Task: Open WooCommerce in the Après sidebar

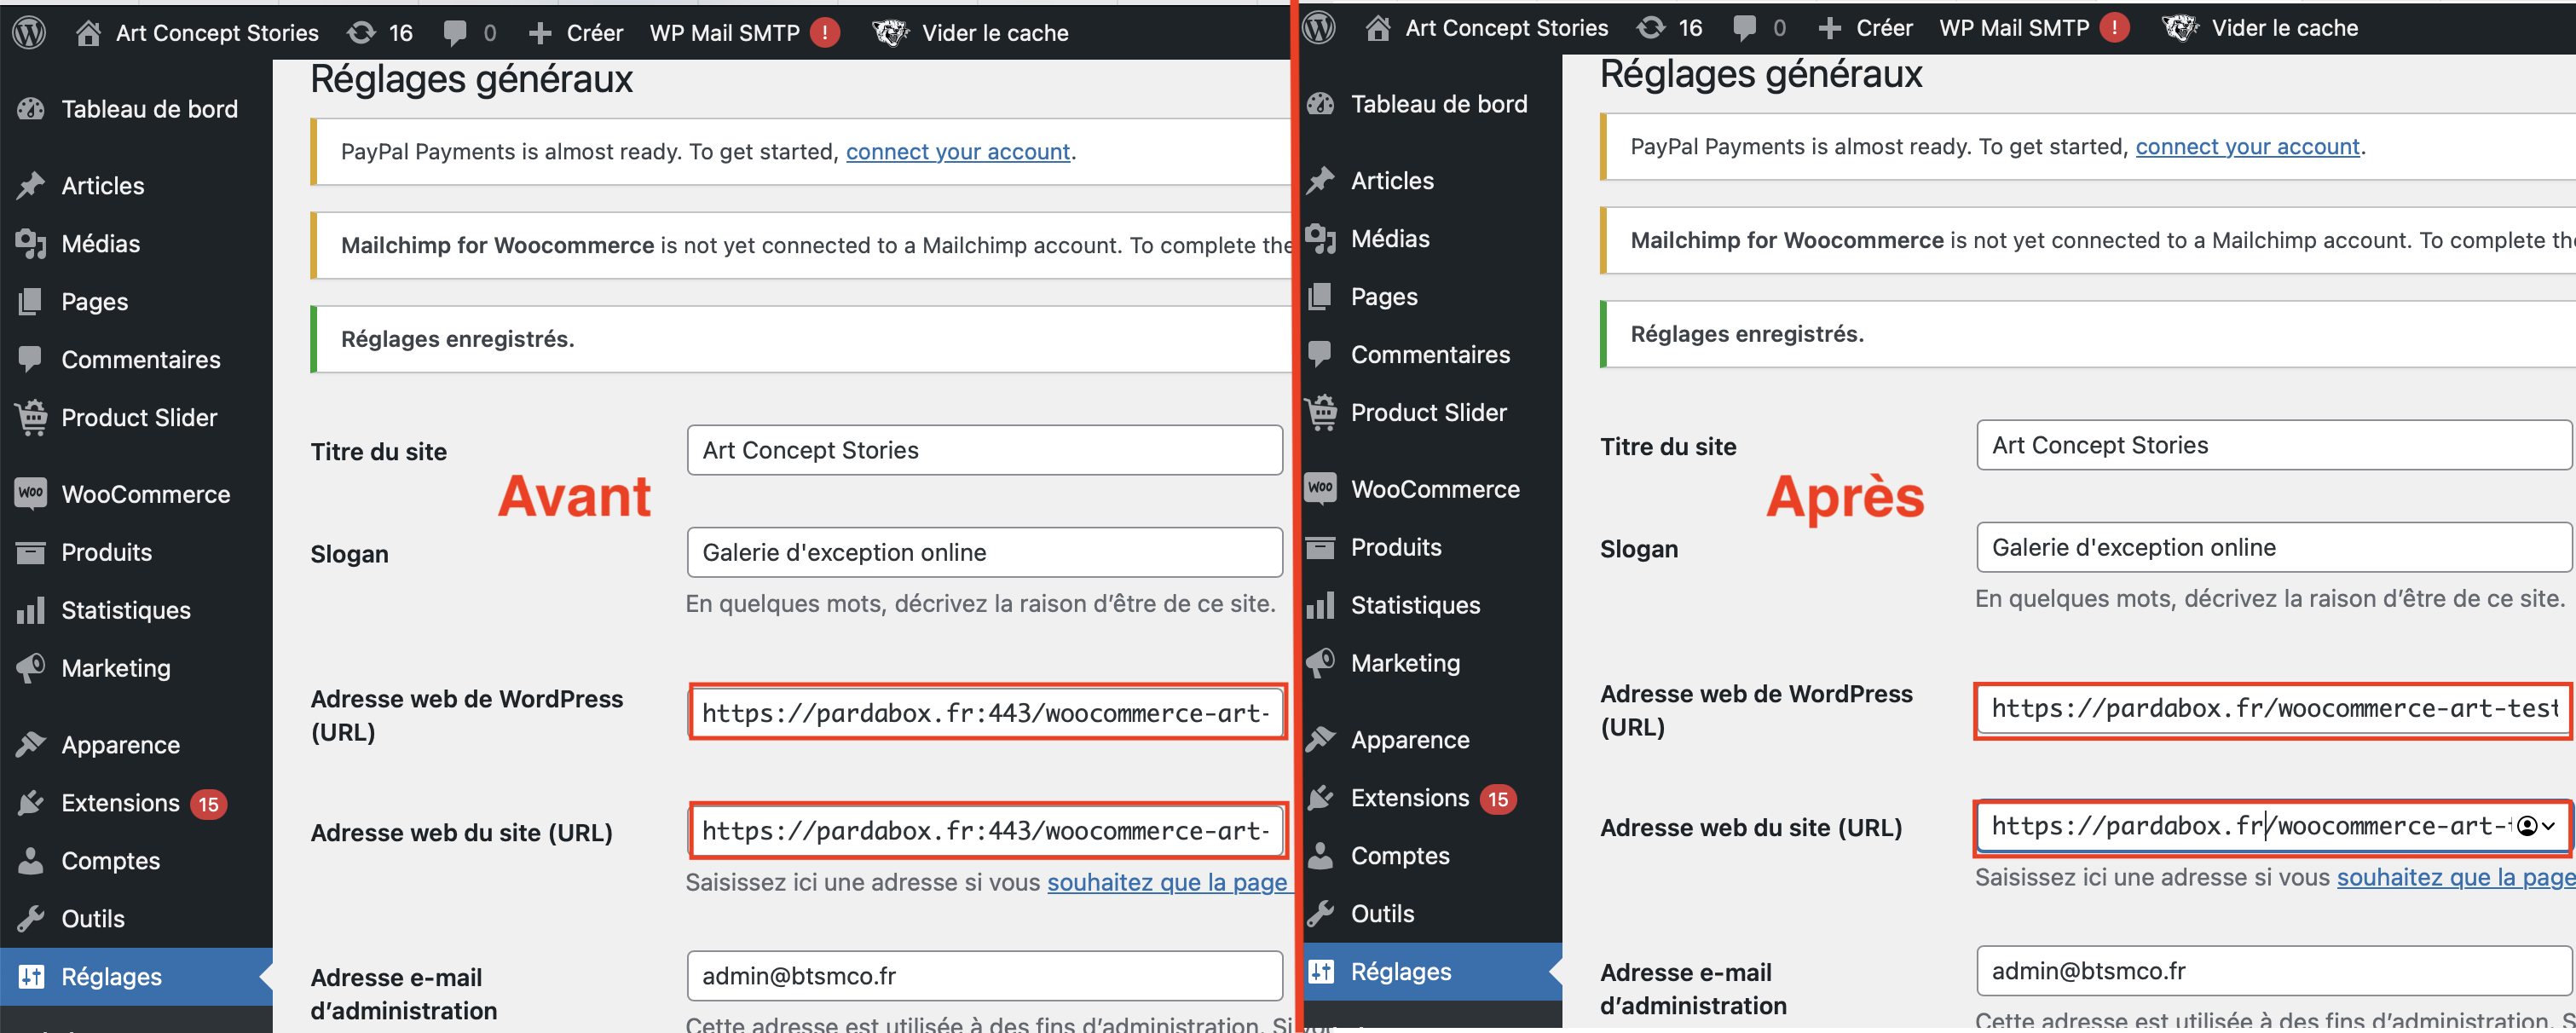Action: click(1435, 489)
